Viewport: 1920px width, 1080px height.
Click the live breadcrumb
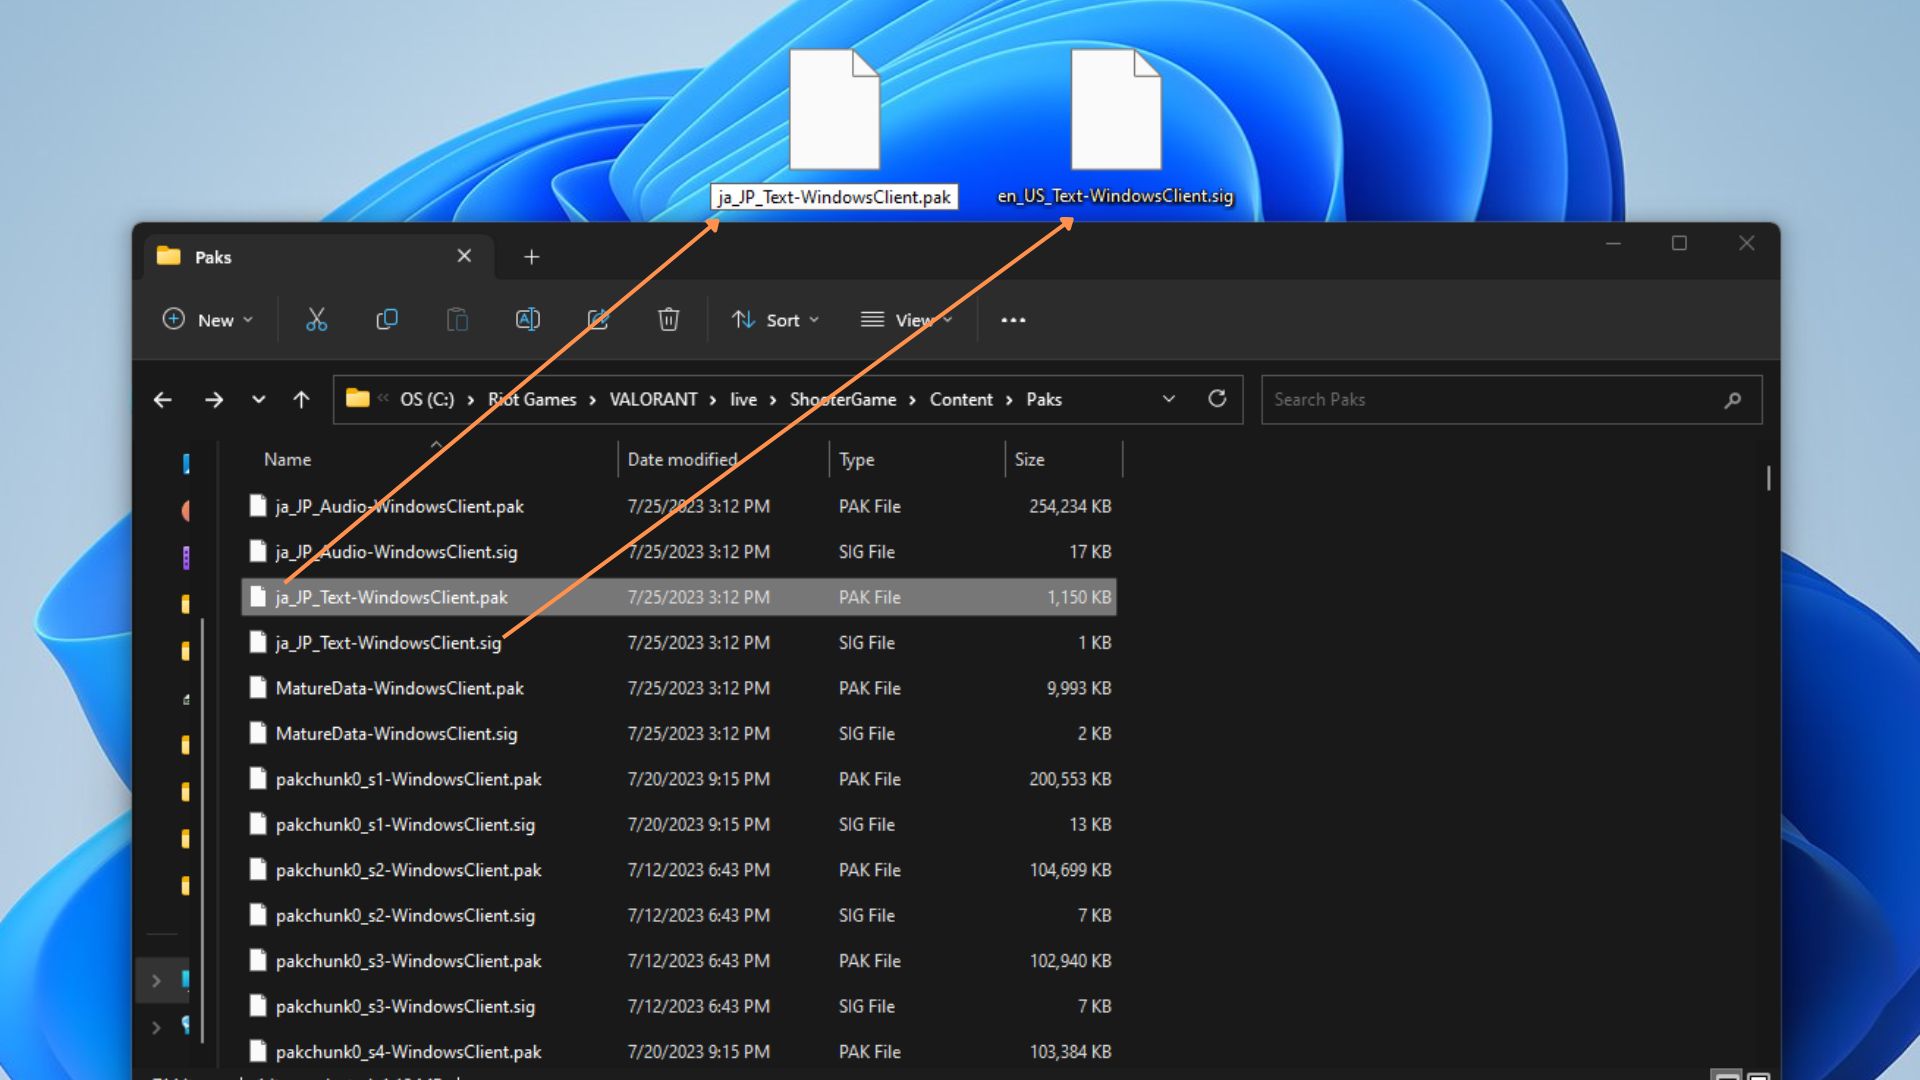pos(743,399)
